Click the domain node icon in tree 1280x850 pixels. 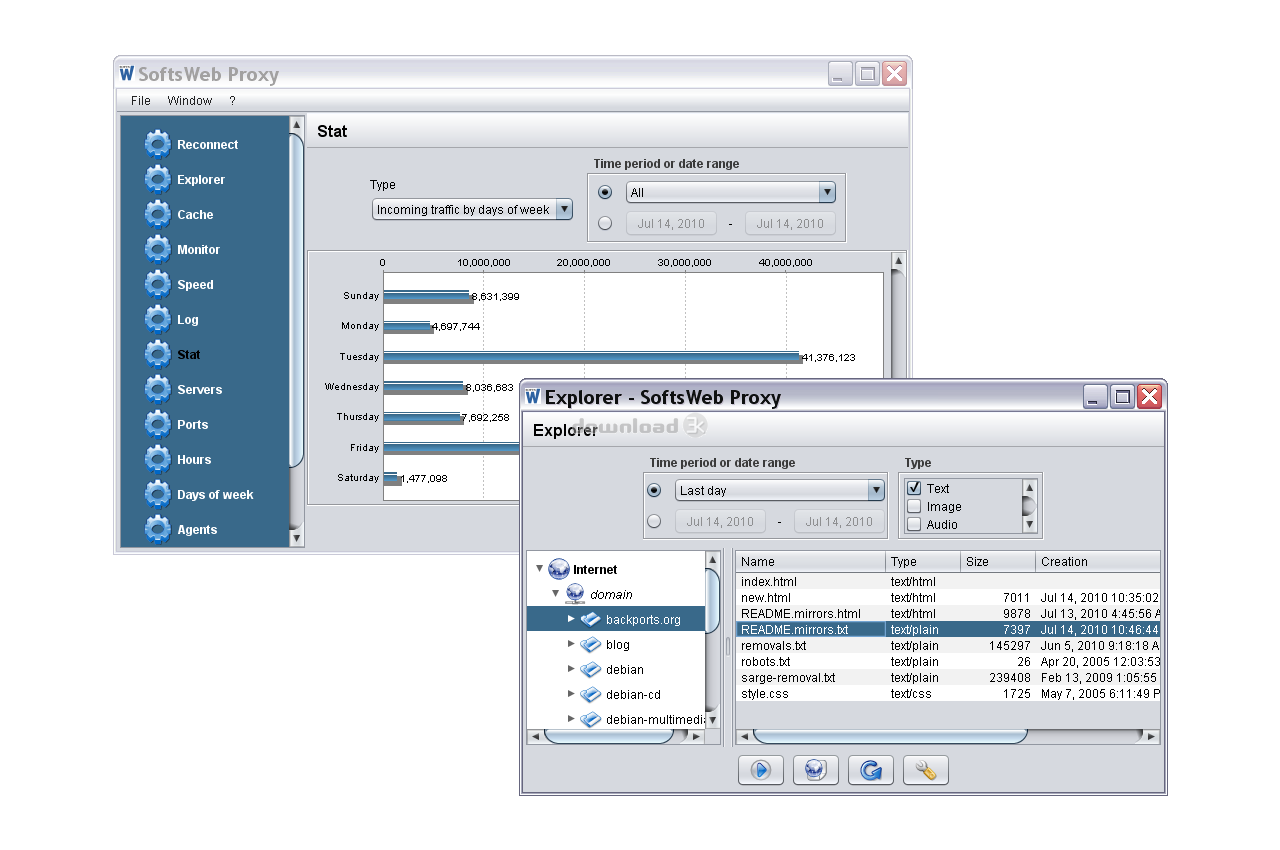click(x=575, y=595)
